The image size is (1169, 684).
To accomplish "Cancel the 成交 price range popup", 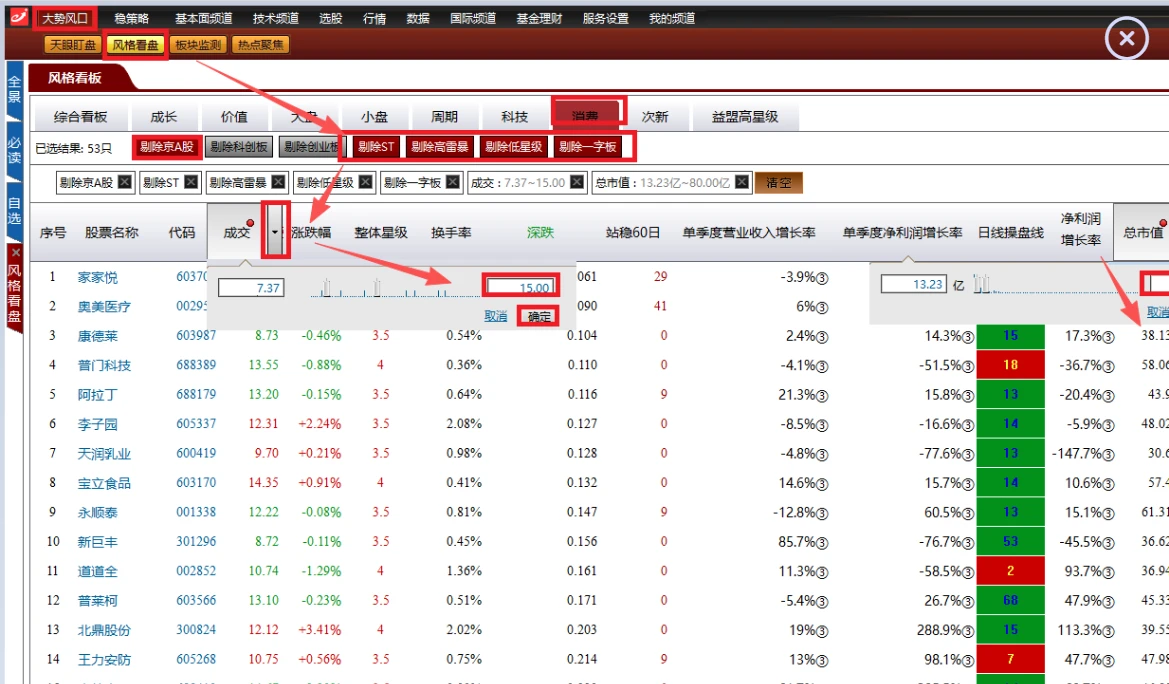I will (x=495, y=316).
